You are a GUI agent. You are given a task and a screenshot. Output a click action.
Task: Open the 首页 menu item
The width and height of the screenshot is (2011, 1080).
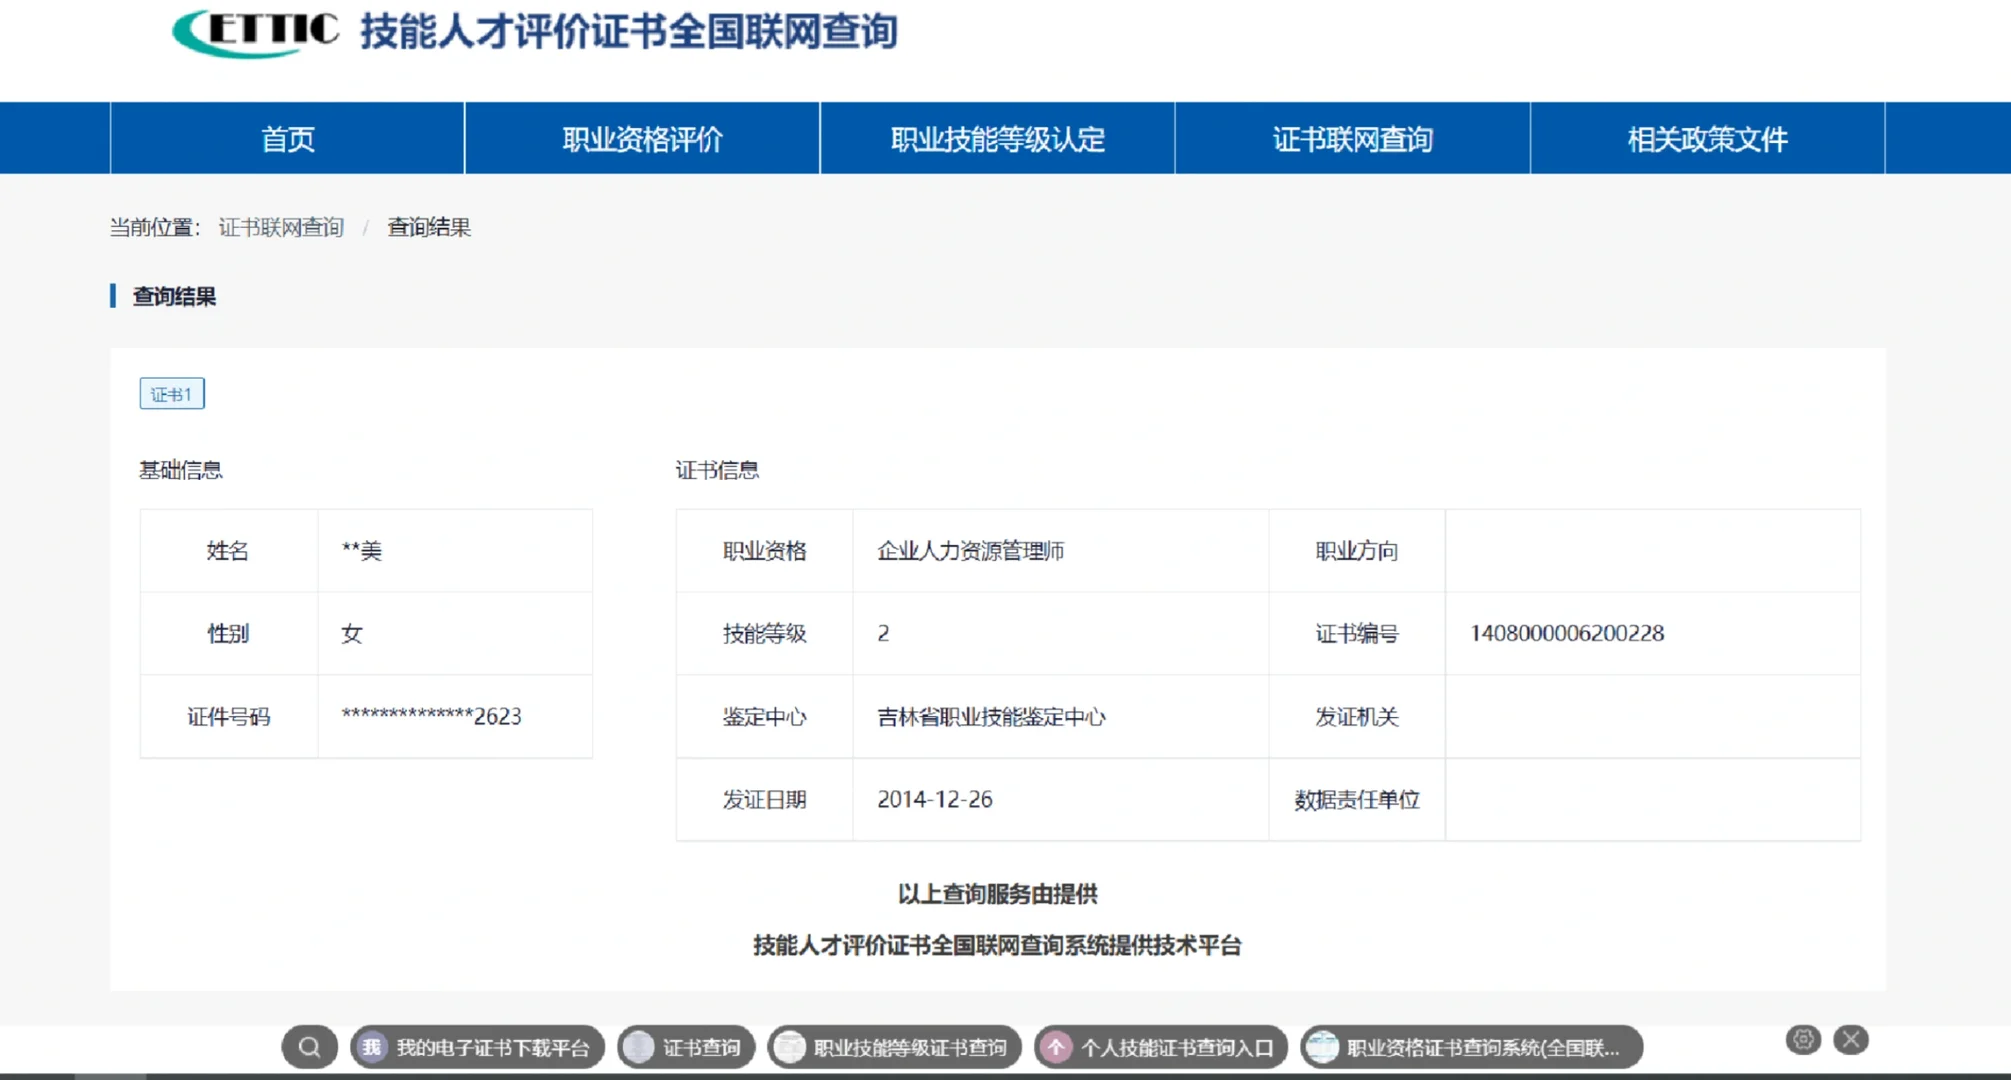click(x=287, y=139)
